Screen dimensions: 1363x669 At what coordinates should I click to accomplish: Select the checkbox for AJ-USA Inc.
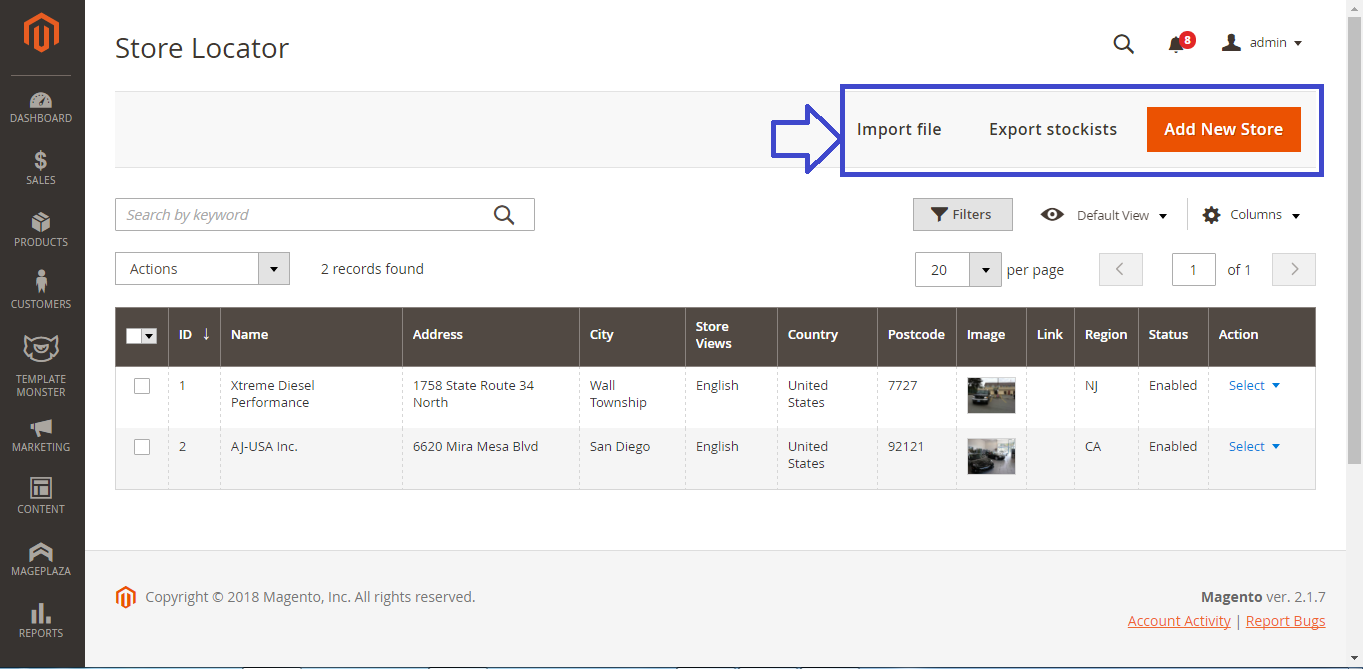[141, 446]
